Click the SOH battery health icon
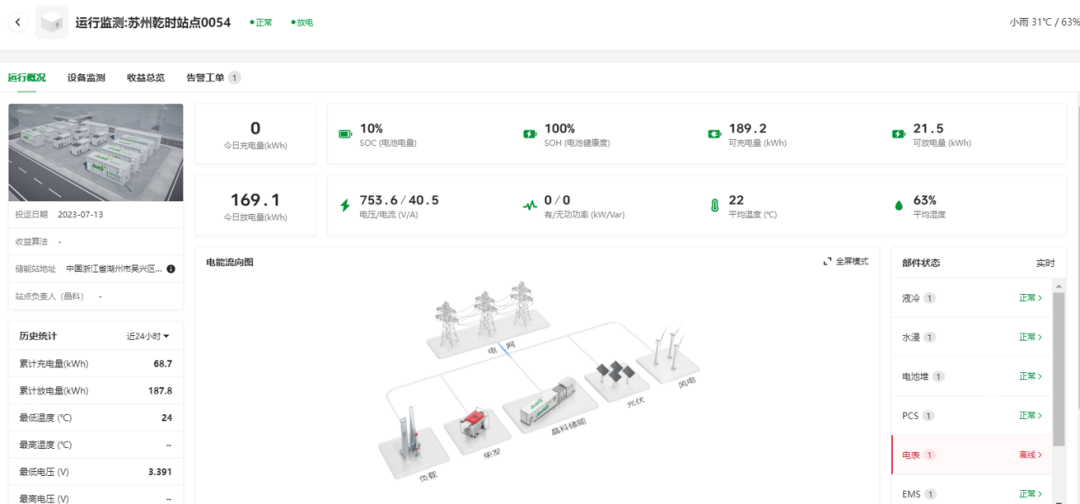 point(530,134)
